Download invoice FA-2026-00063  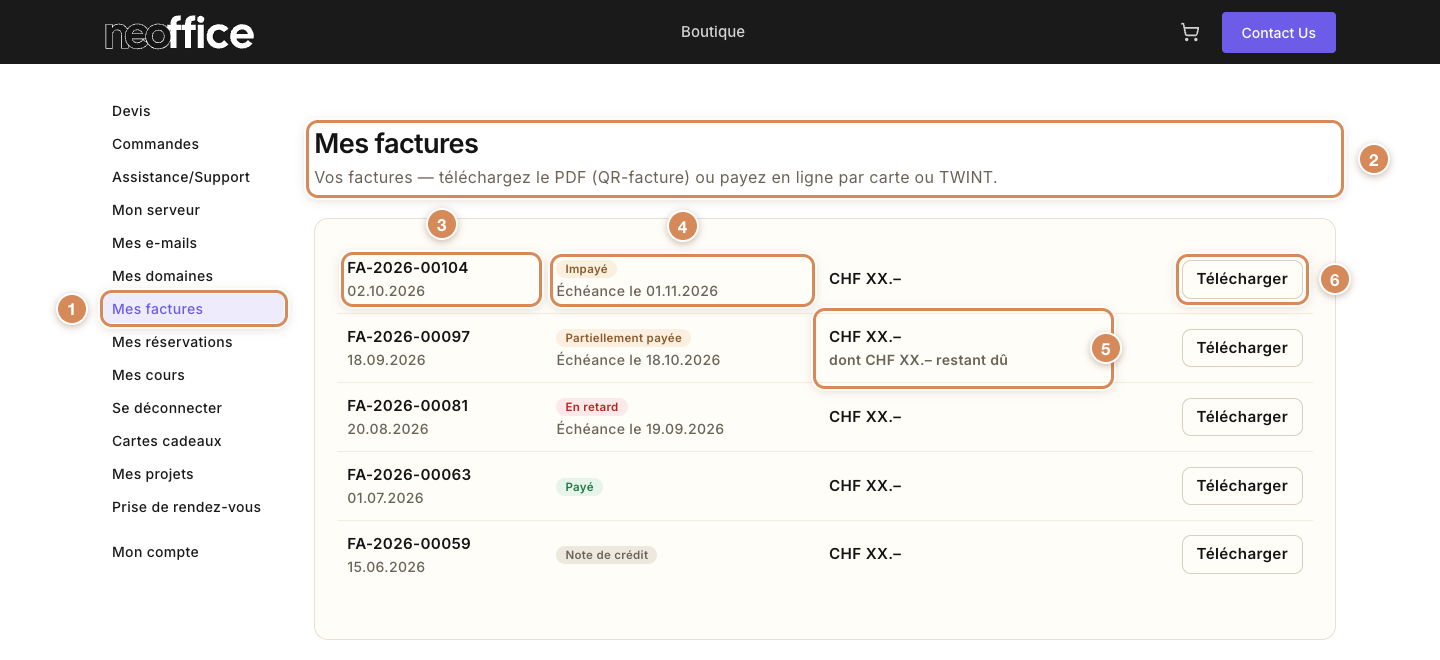click(x=1242, y=486)
